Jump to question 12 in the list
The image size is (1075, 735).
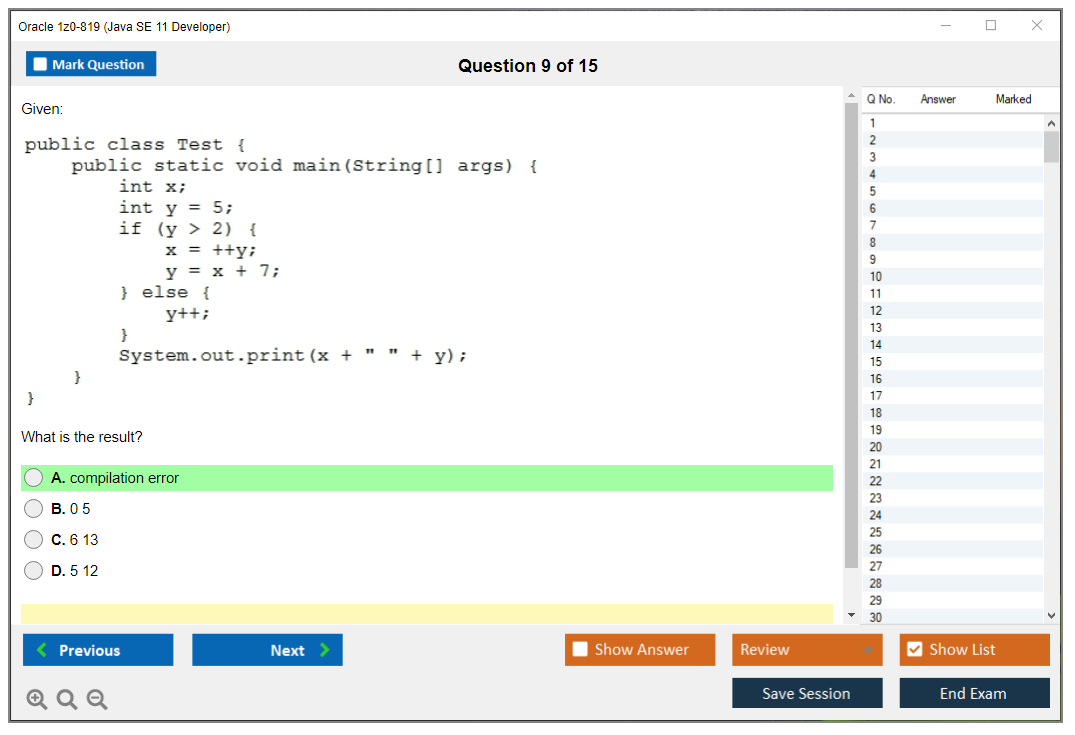(876, 311)
